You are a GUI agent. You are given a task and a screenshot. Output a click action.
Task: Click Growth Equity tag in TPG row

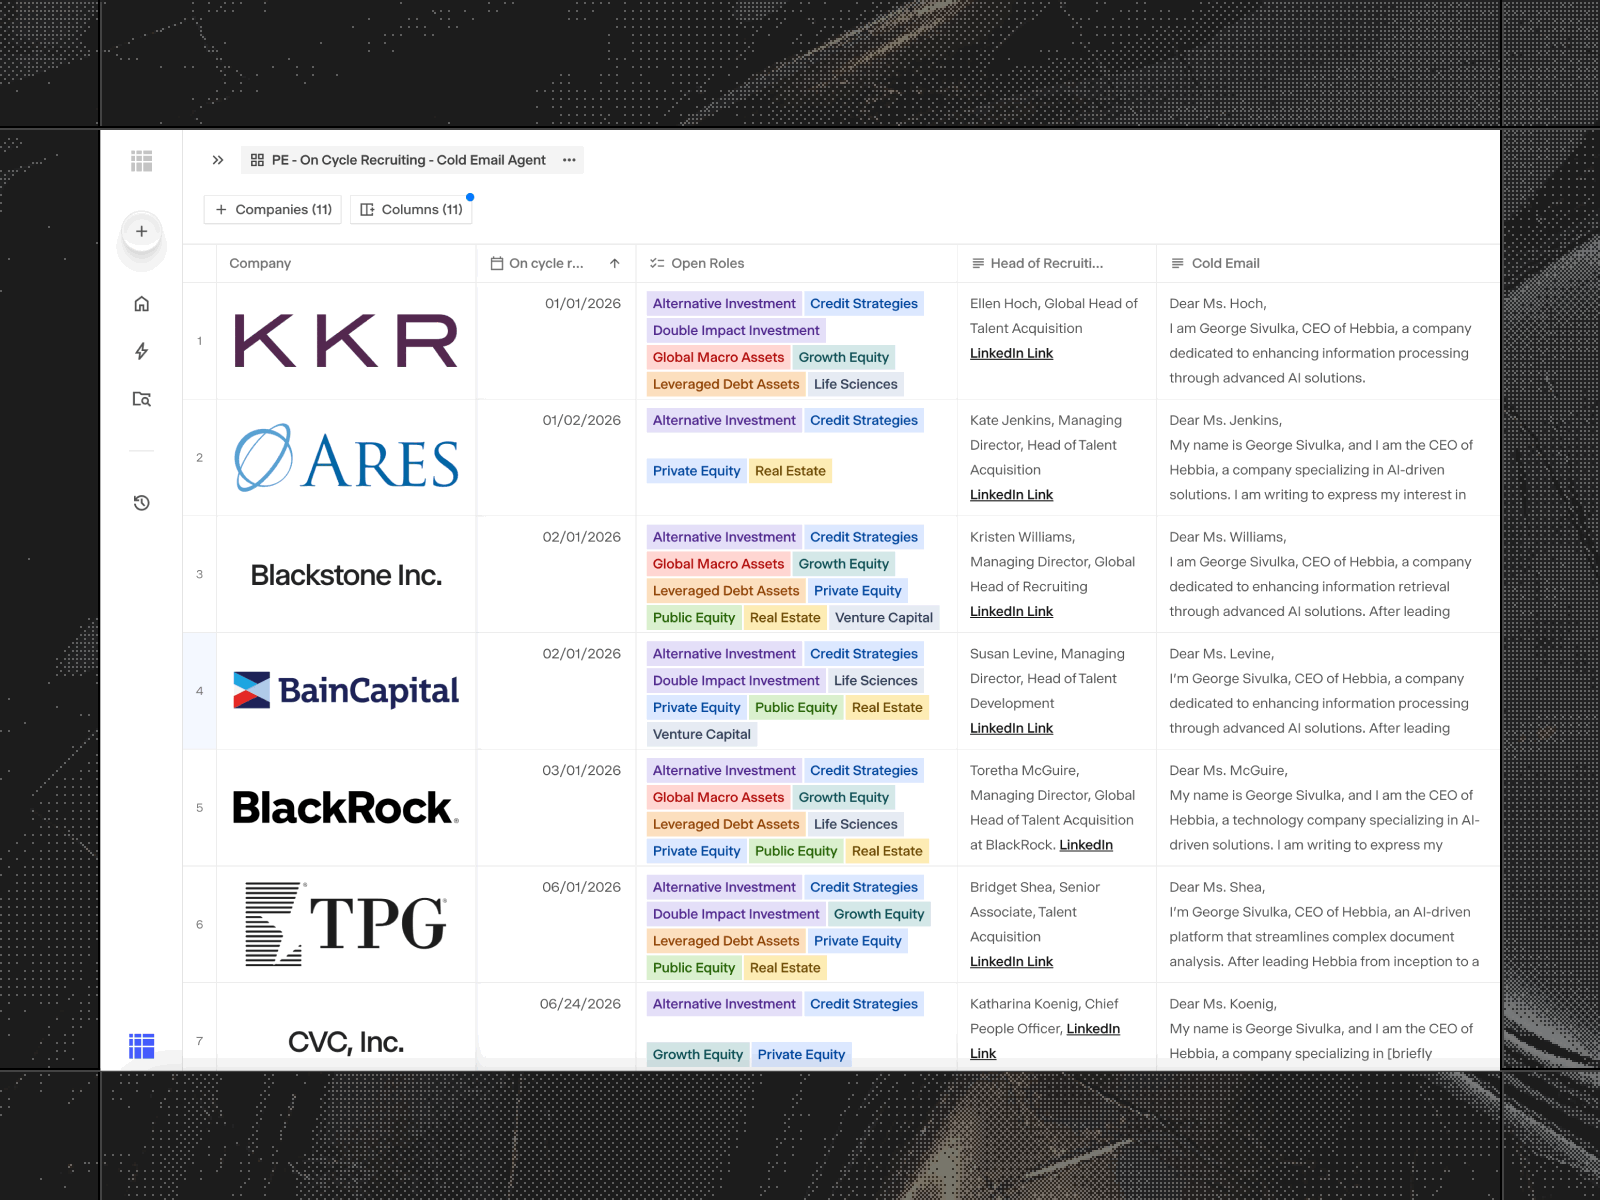tap(879, 915)
